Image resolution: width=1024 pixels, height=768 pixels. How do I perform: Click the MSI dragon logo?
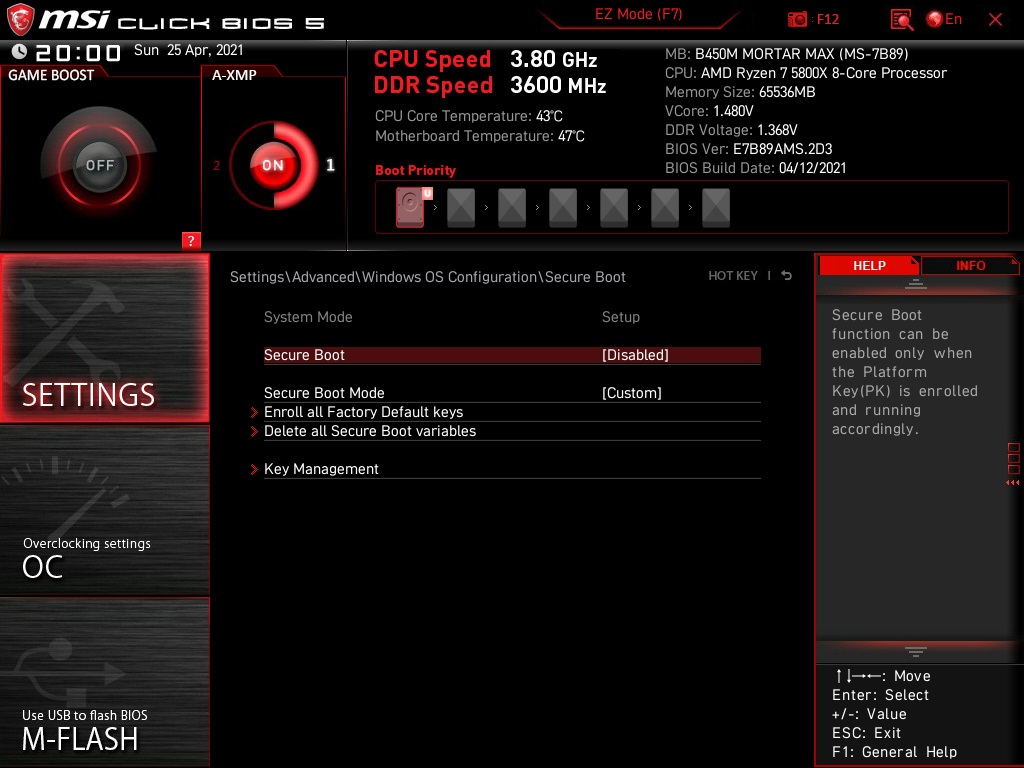click(x=21, y=18)
